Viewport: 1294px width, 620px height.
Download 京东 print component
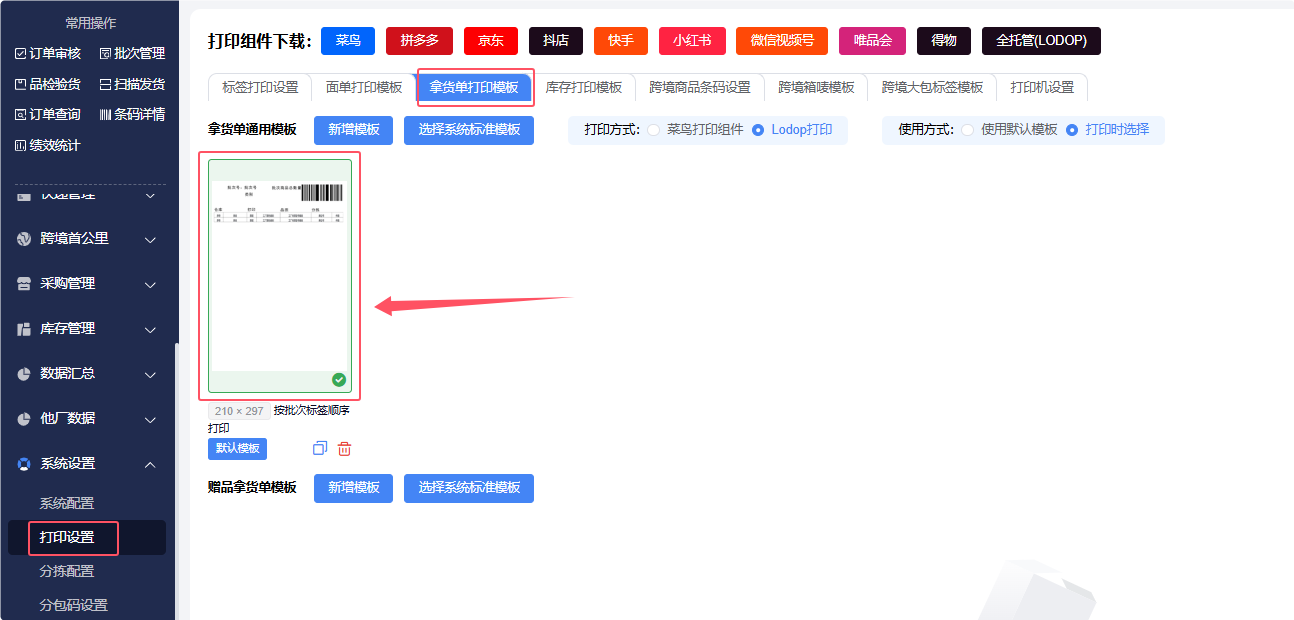pos(491,41)
